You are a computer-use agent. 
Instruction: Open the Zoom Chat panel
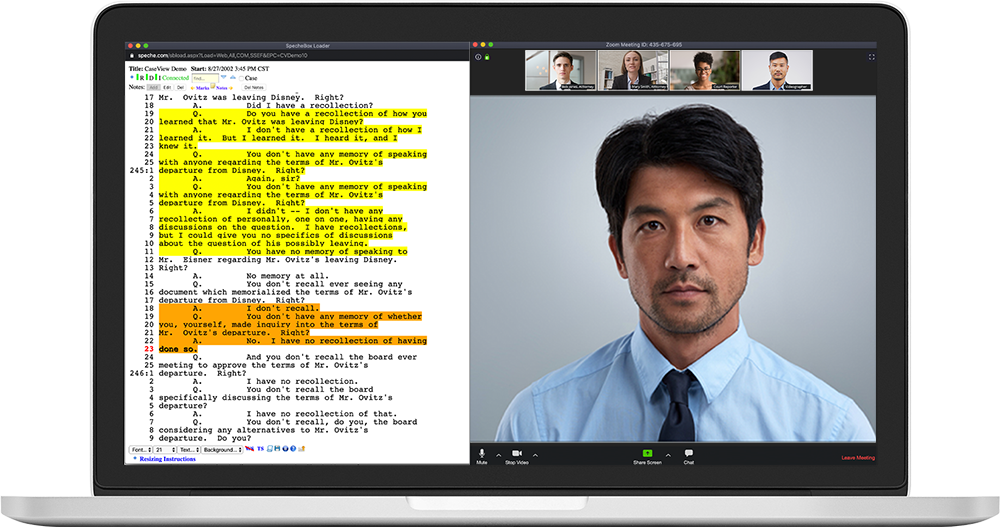click(x=689, y=454)
